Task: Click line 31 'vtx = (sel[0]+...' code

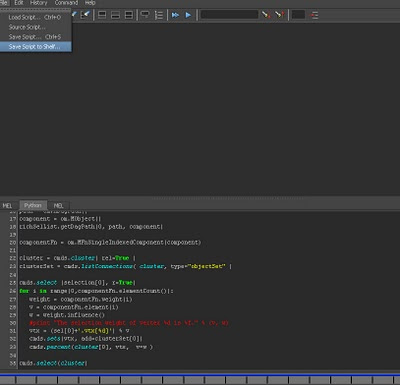Action: pyautogui.click(x=79, y=331)
